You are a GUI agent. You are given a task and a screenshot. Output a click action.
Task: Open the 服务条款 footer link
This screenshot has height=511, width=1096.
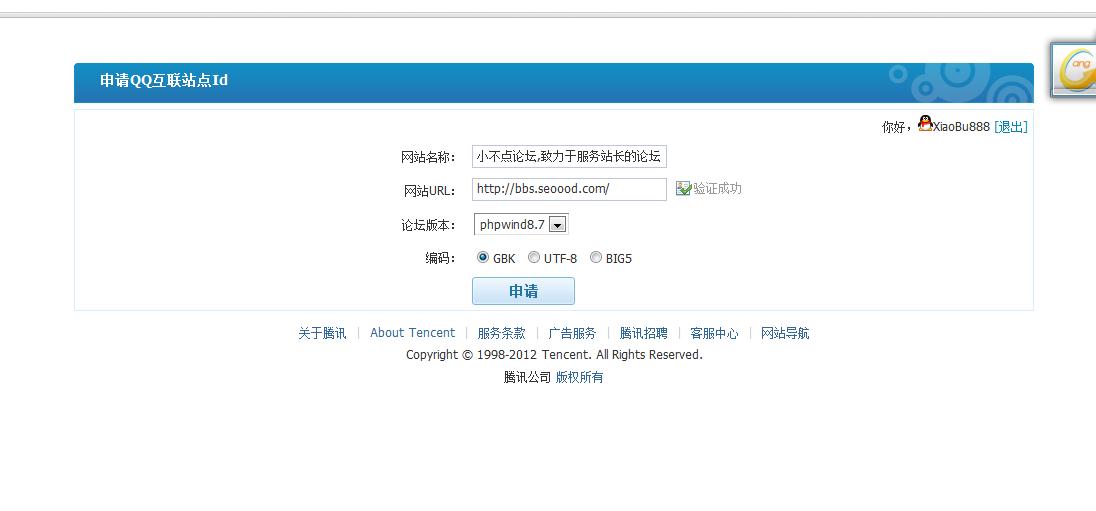[501, 333]
